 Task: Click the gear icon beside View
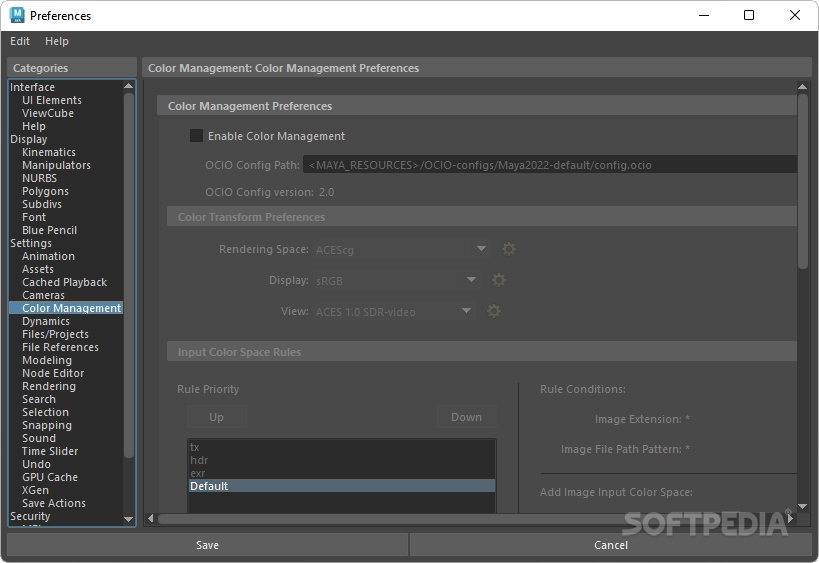tap(494, 311)
